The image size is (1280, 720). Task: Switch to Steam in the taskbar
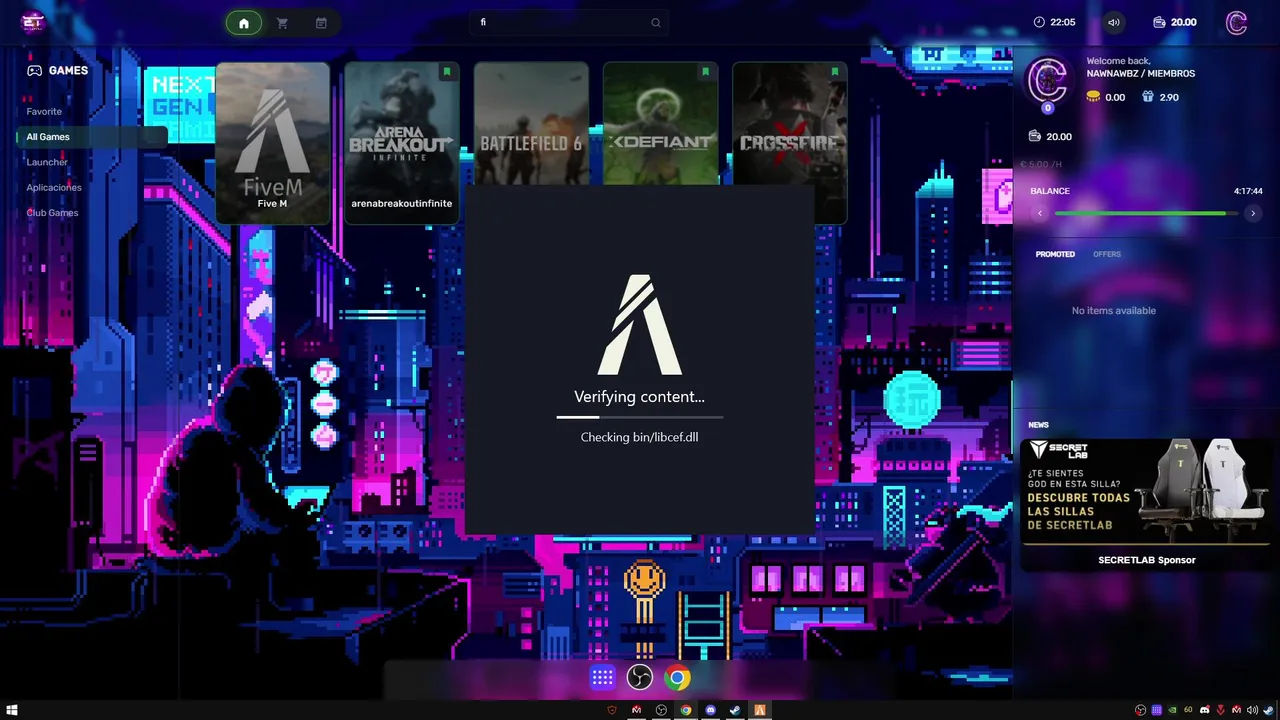point(735,710)
